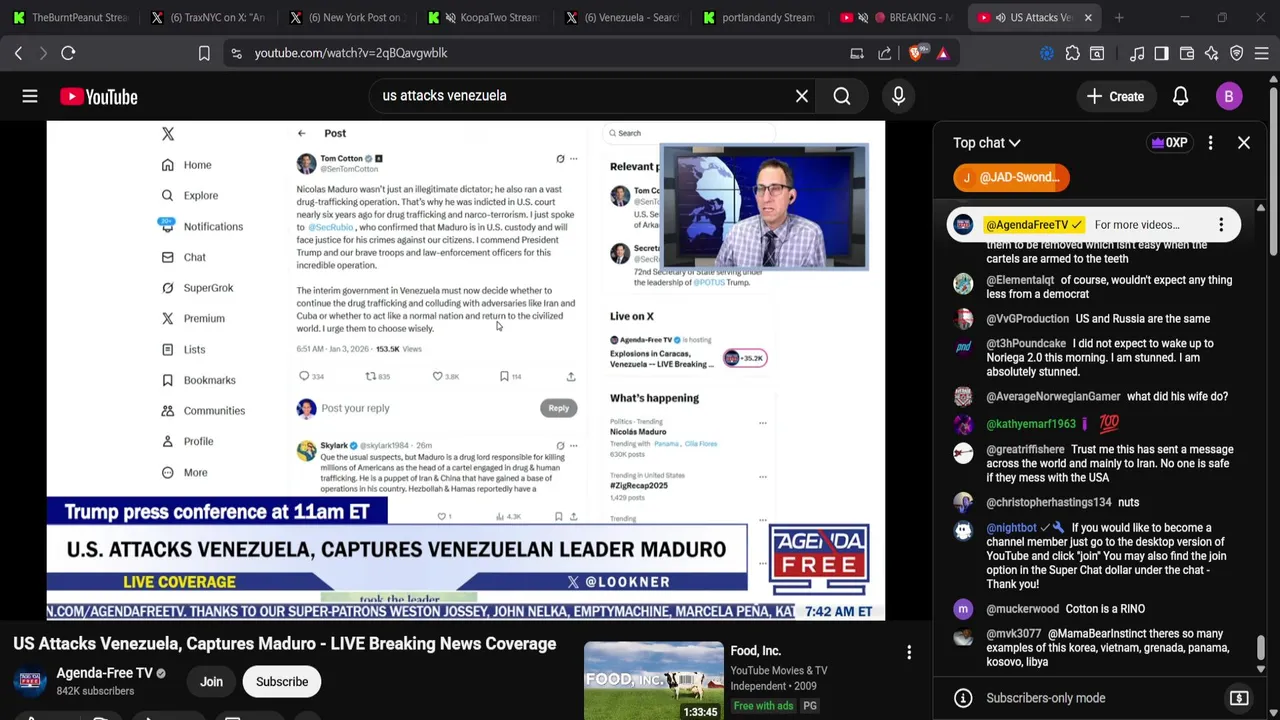
Task: Open live chat options (three dots)
Action: 1210,143
